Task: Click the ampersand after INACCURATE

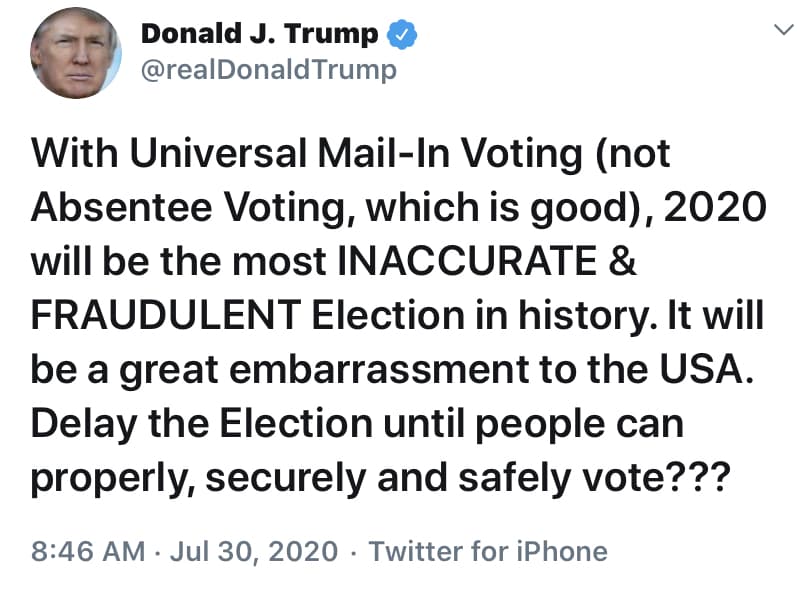Action: pyautogui.click(x=624, y=263)
